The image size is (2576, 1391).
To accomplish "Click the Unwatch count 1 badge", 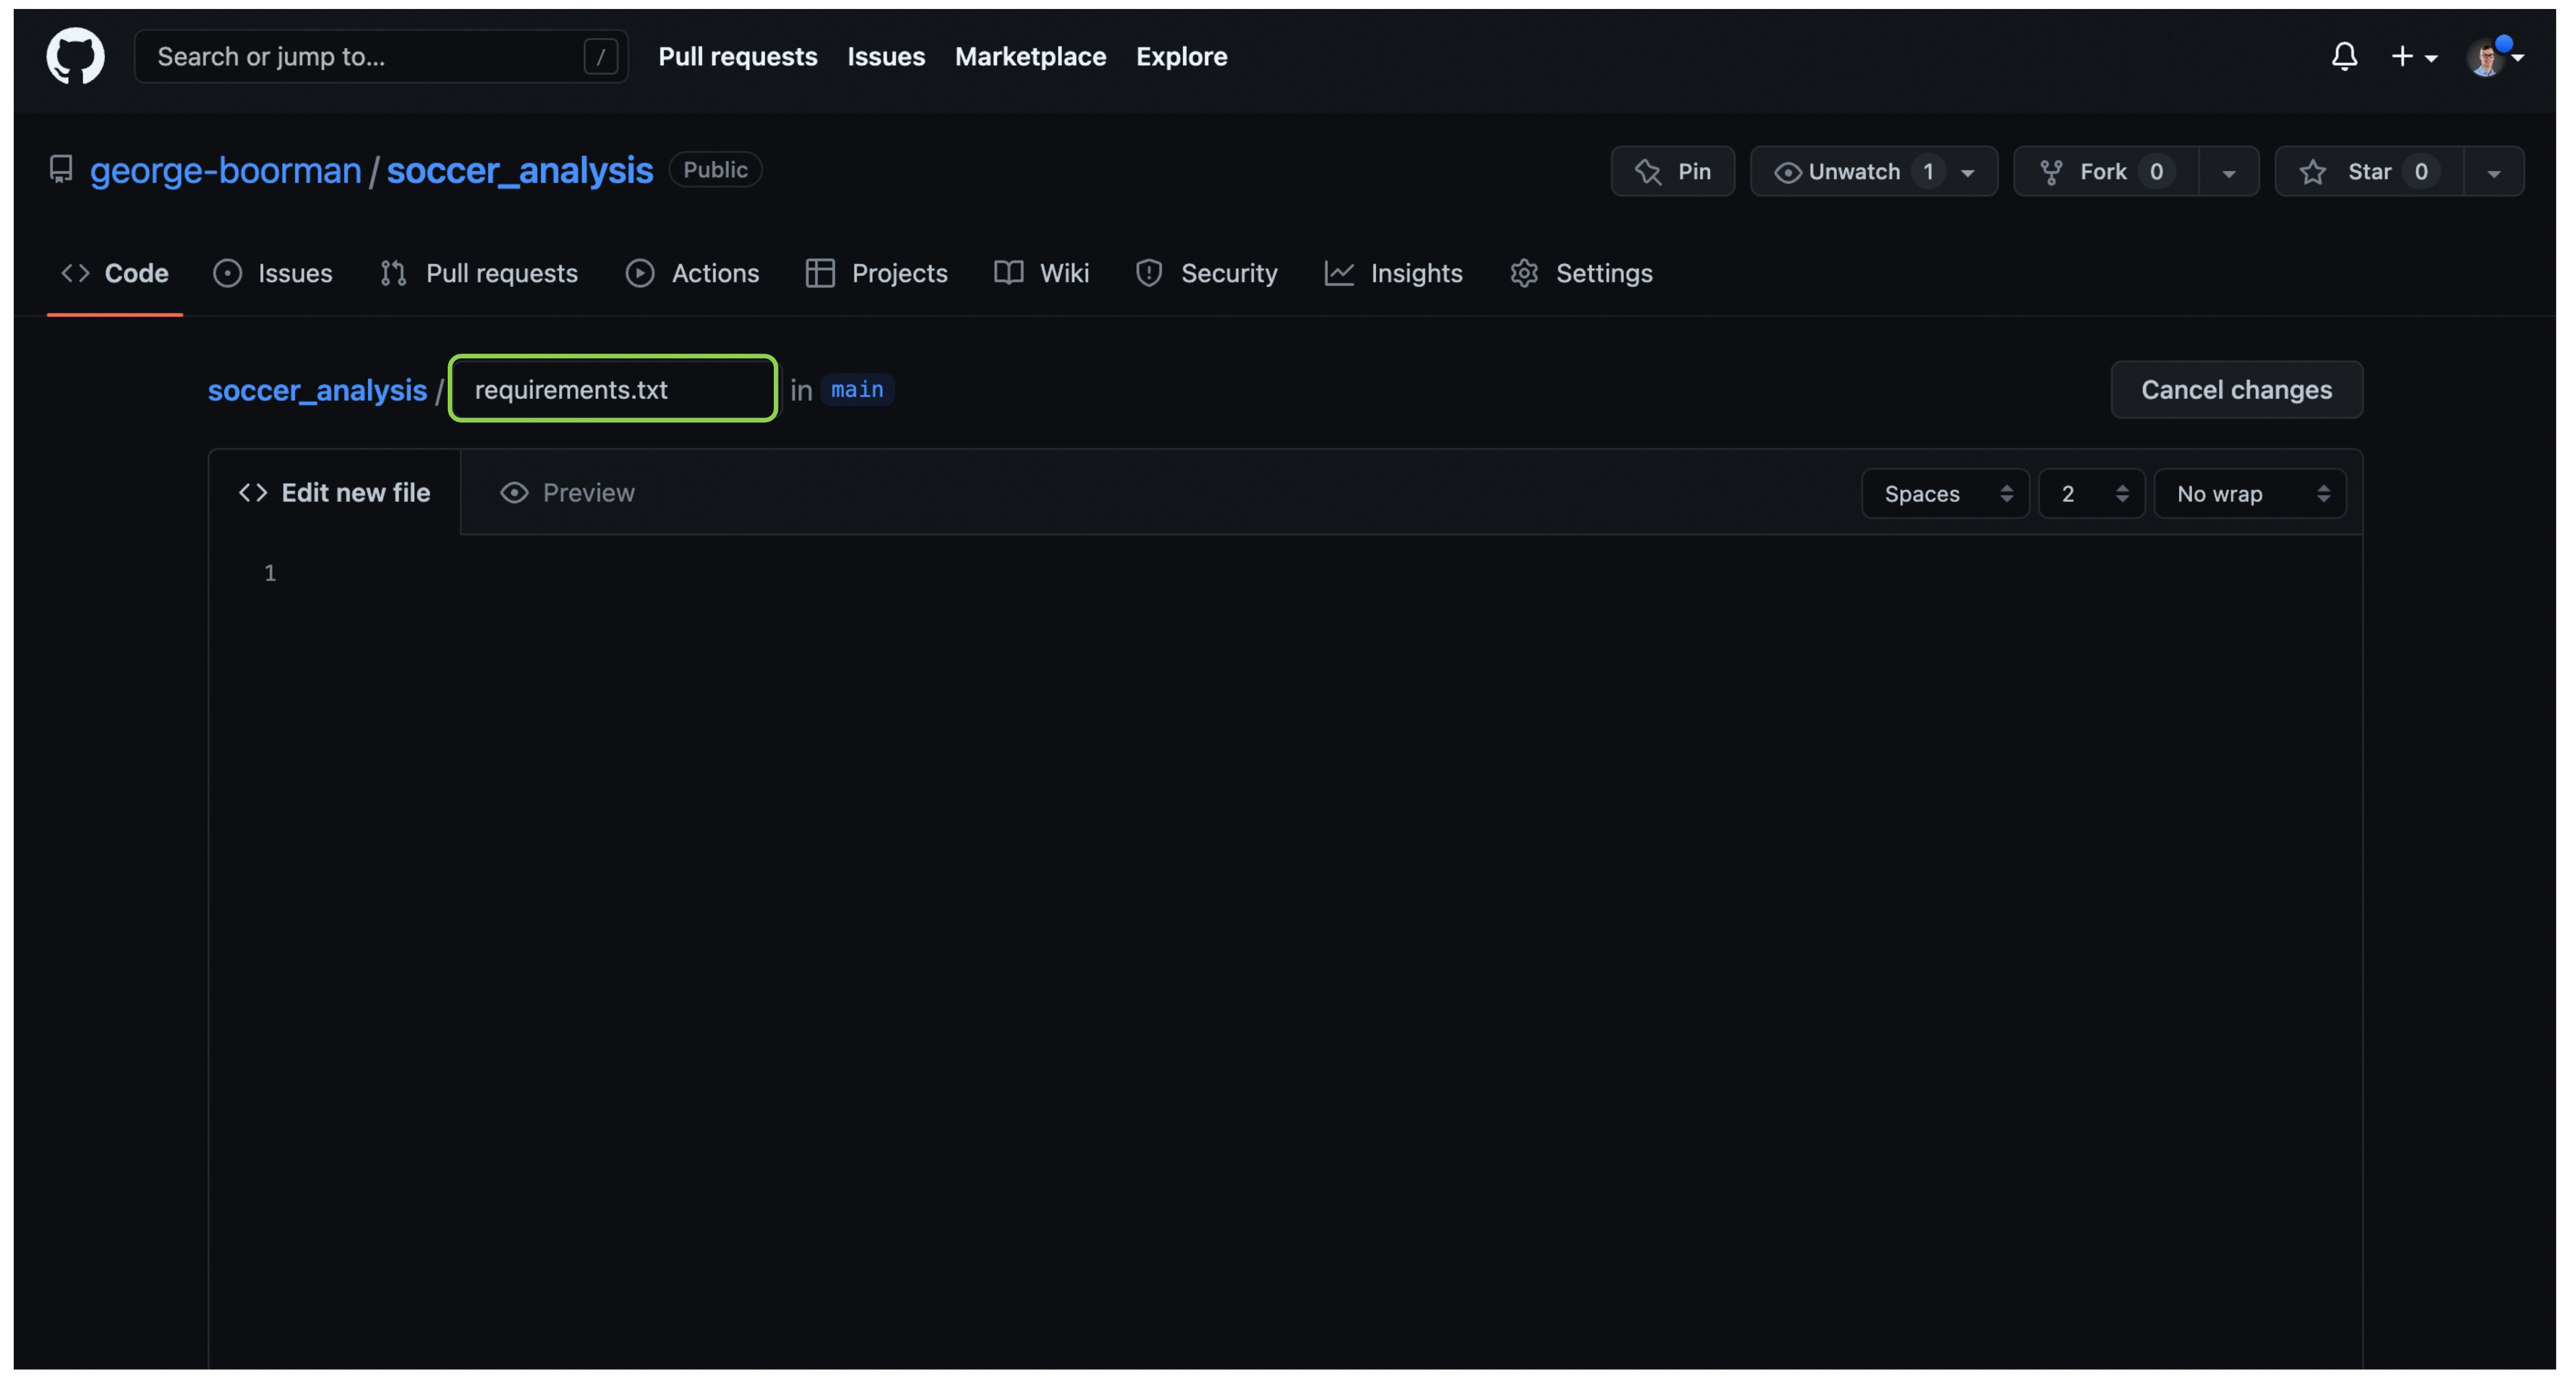I will [x=1927, y=172].
